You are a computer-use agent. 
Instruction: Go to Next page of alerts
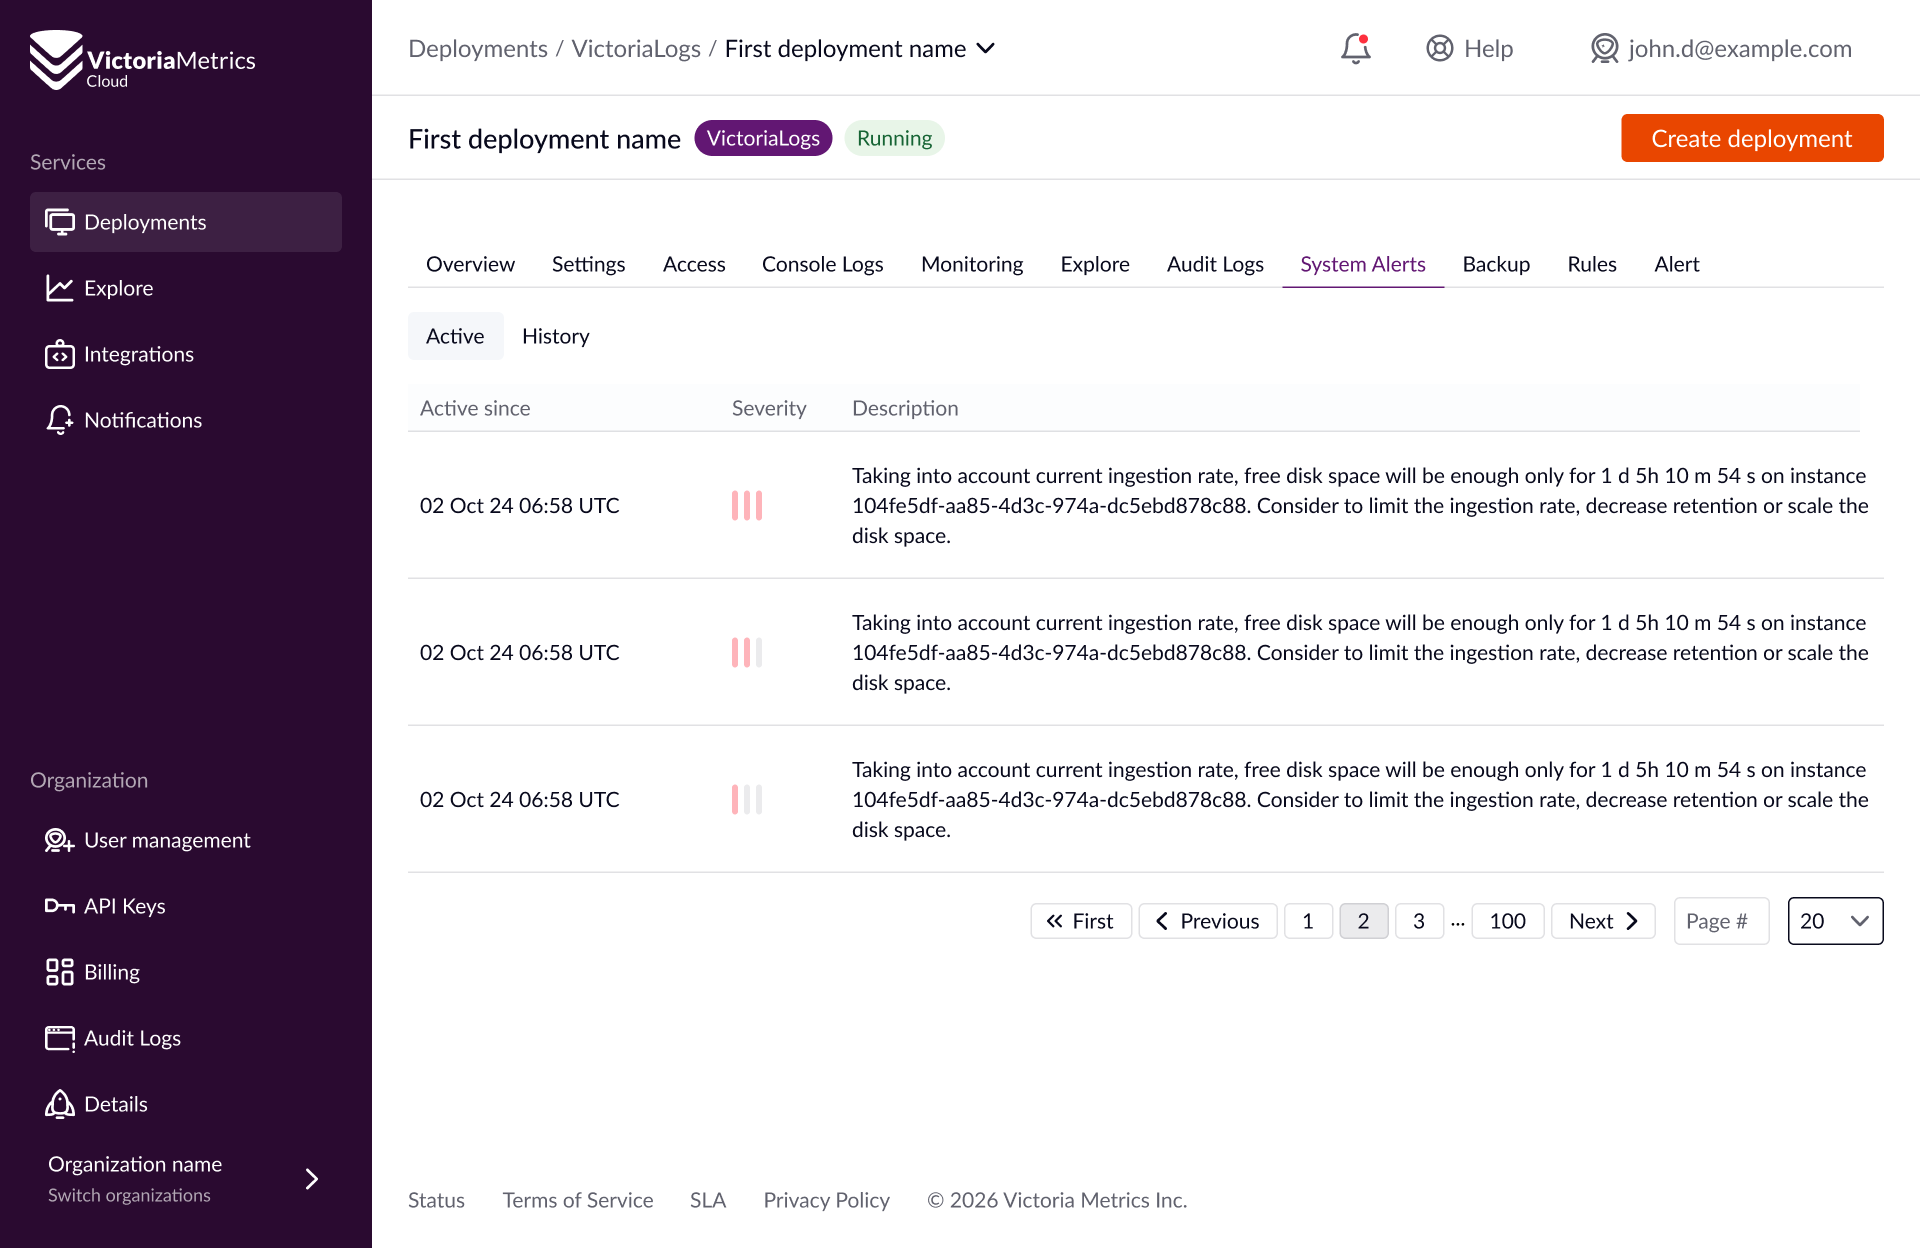(1602, 921)
